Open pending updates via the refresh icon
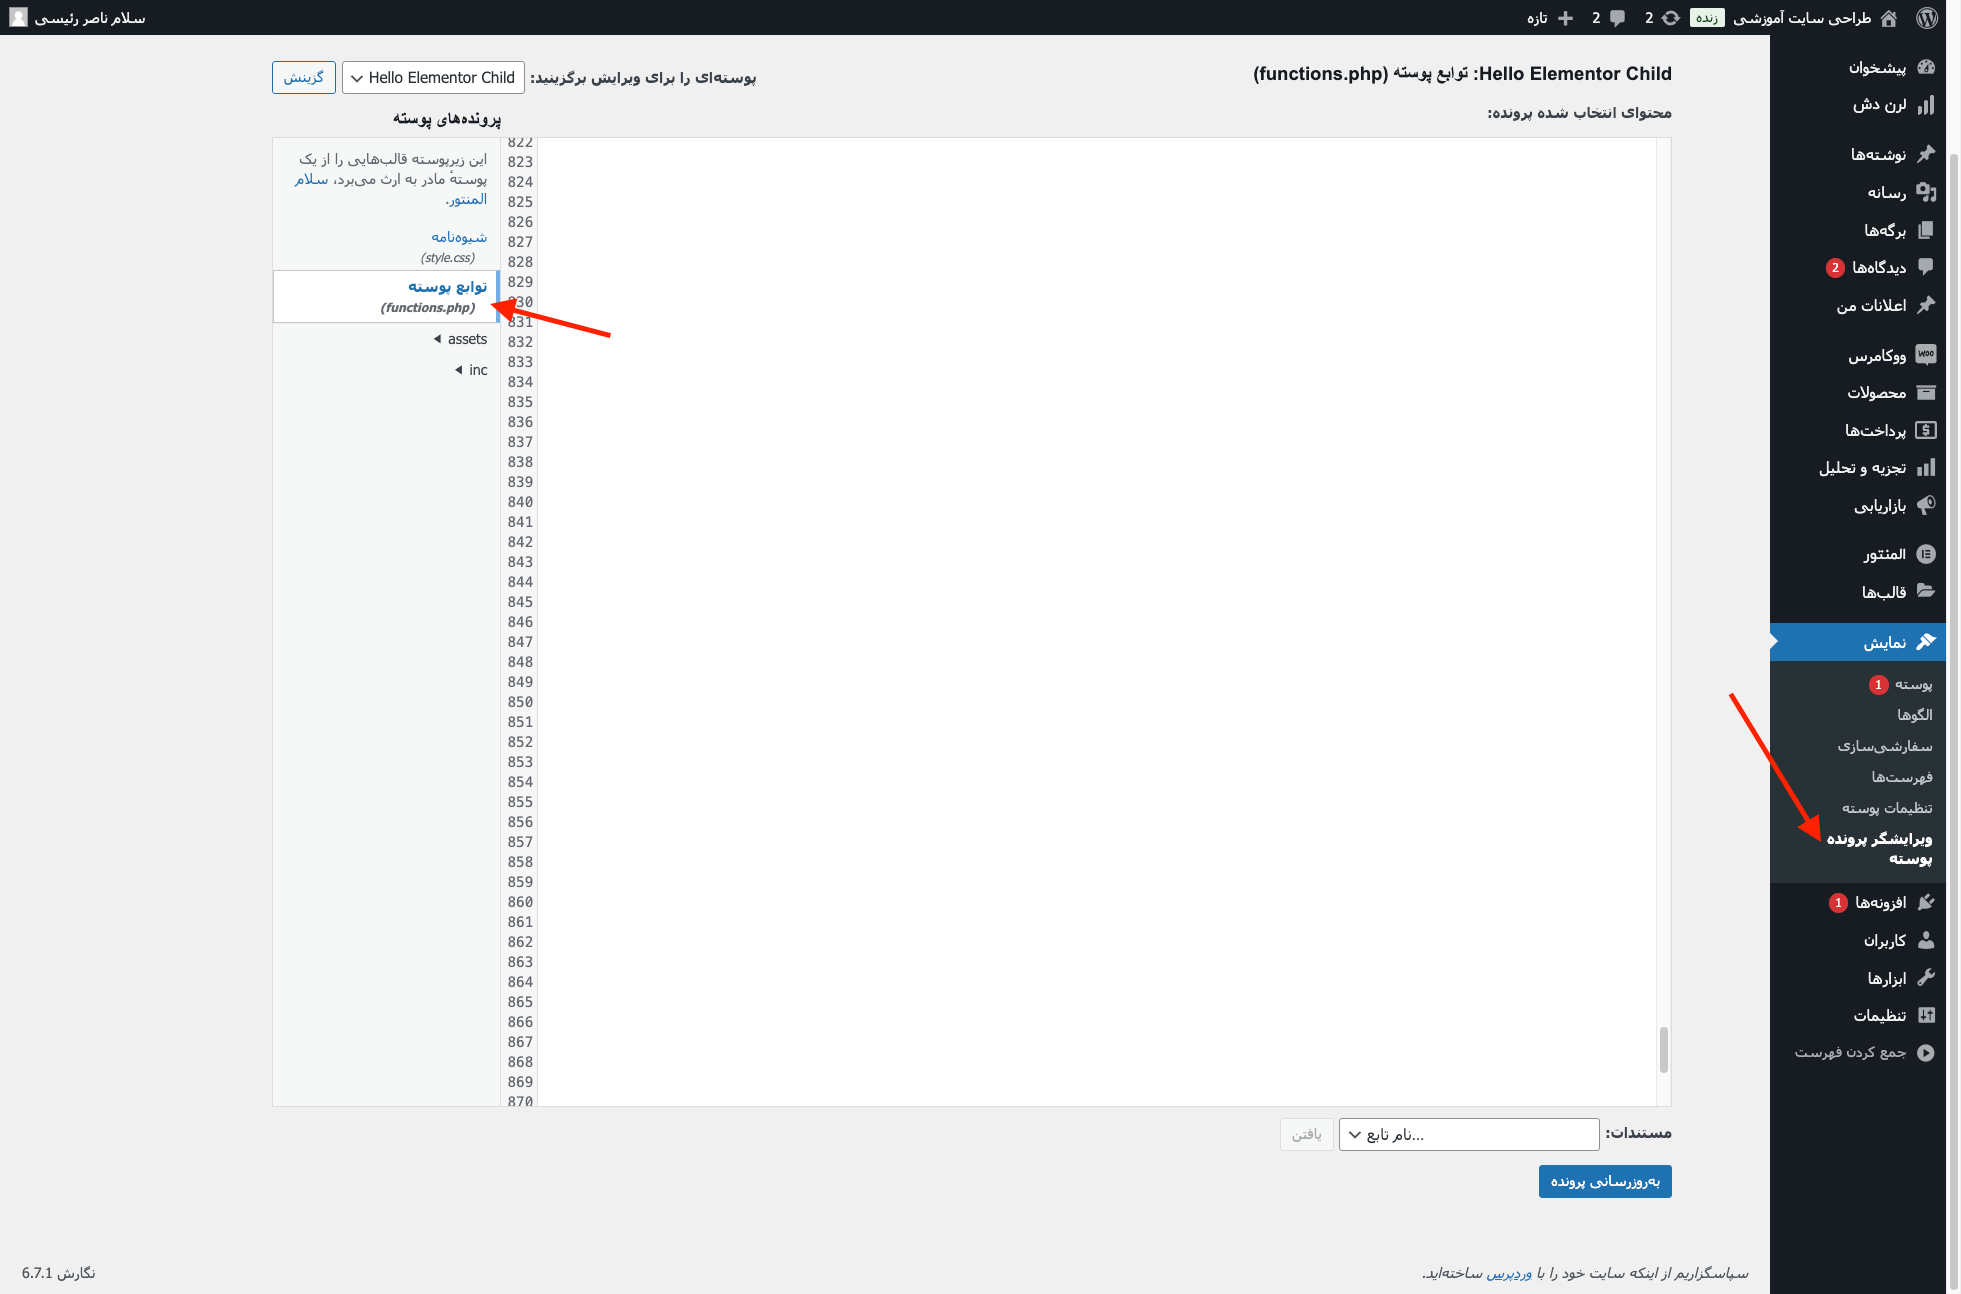The width and height of the screenshot is (1961, 1294). 1668,17
